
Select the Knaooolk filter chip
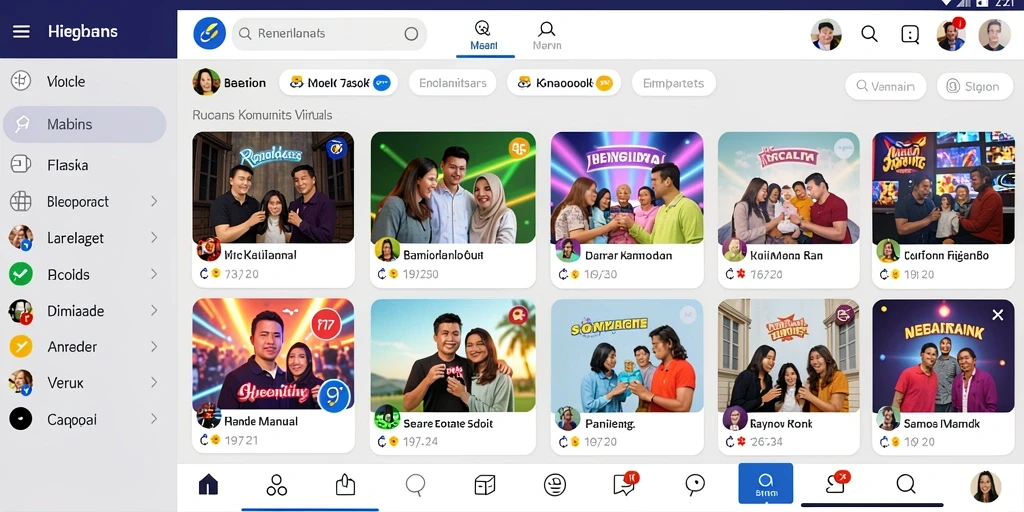564,83
